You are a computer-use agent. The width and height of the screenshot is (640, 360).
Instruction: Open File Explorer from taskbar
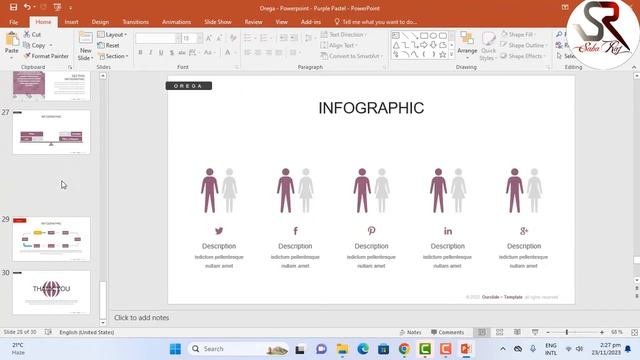342,349
